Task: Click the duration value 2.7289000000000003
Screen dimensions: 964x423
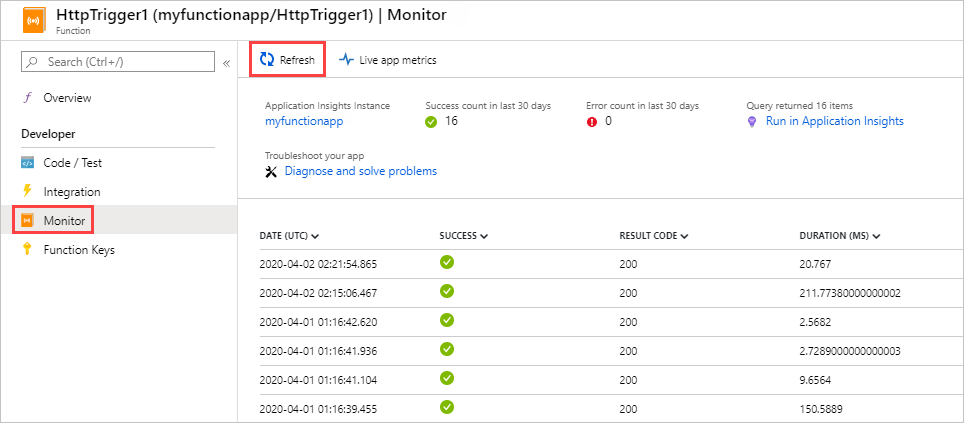Action: coord(850,351)
